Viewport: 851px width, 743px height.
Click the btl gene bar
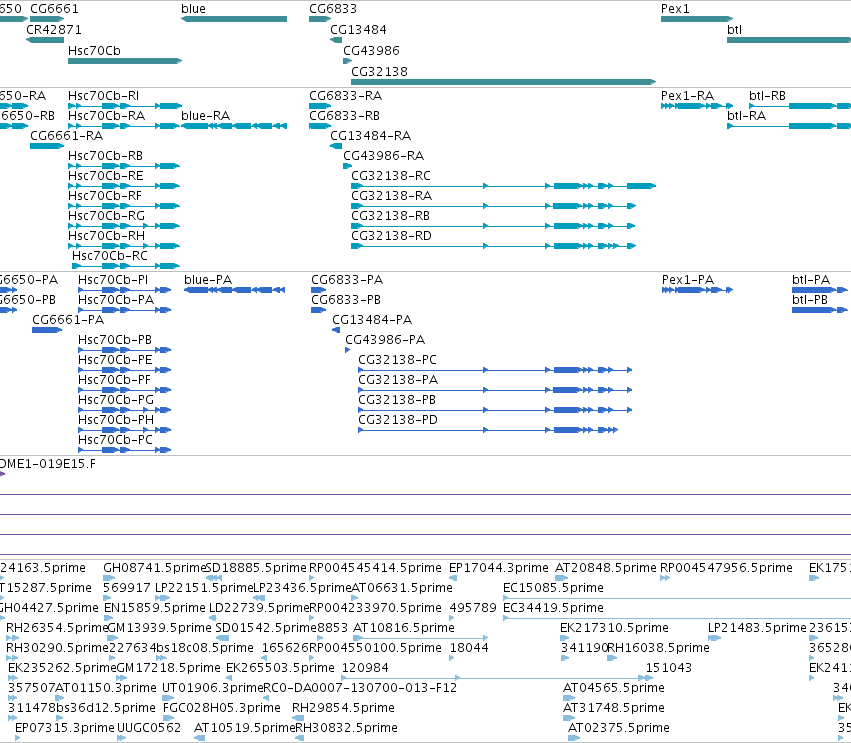pos(789,40)
